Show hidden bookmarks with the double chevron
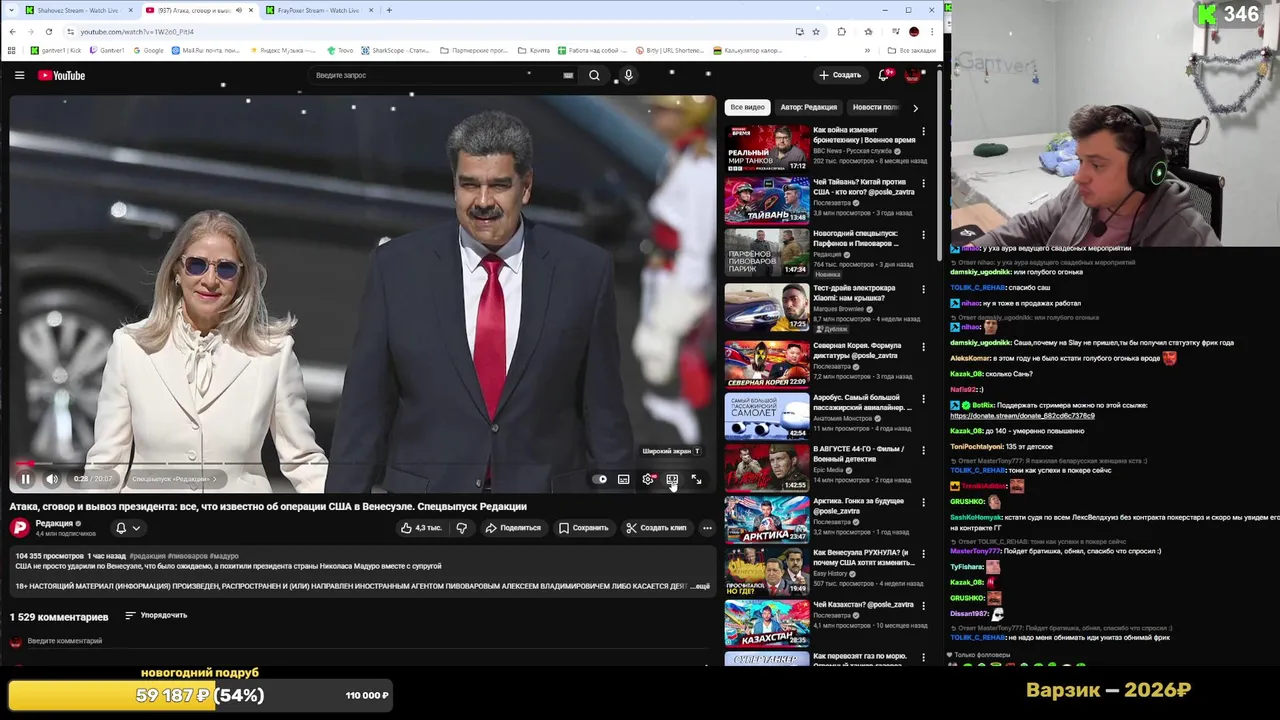 coord(868,50)
